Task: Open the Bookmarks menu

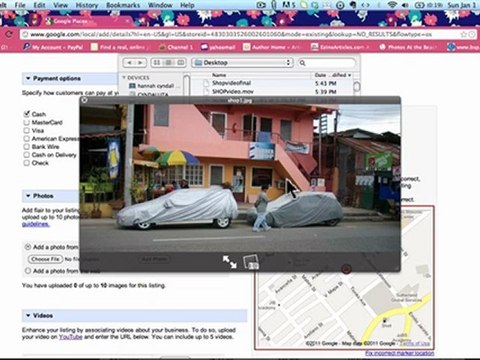Action: pos(123,5)
